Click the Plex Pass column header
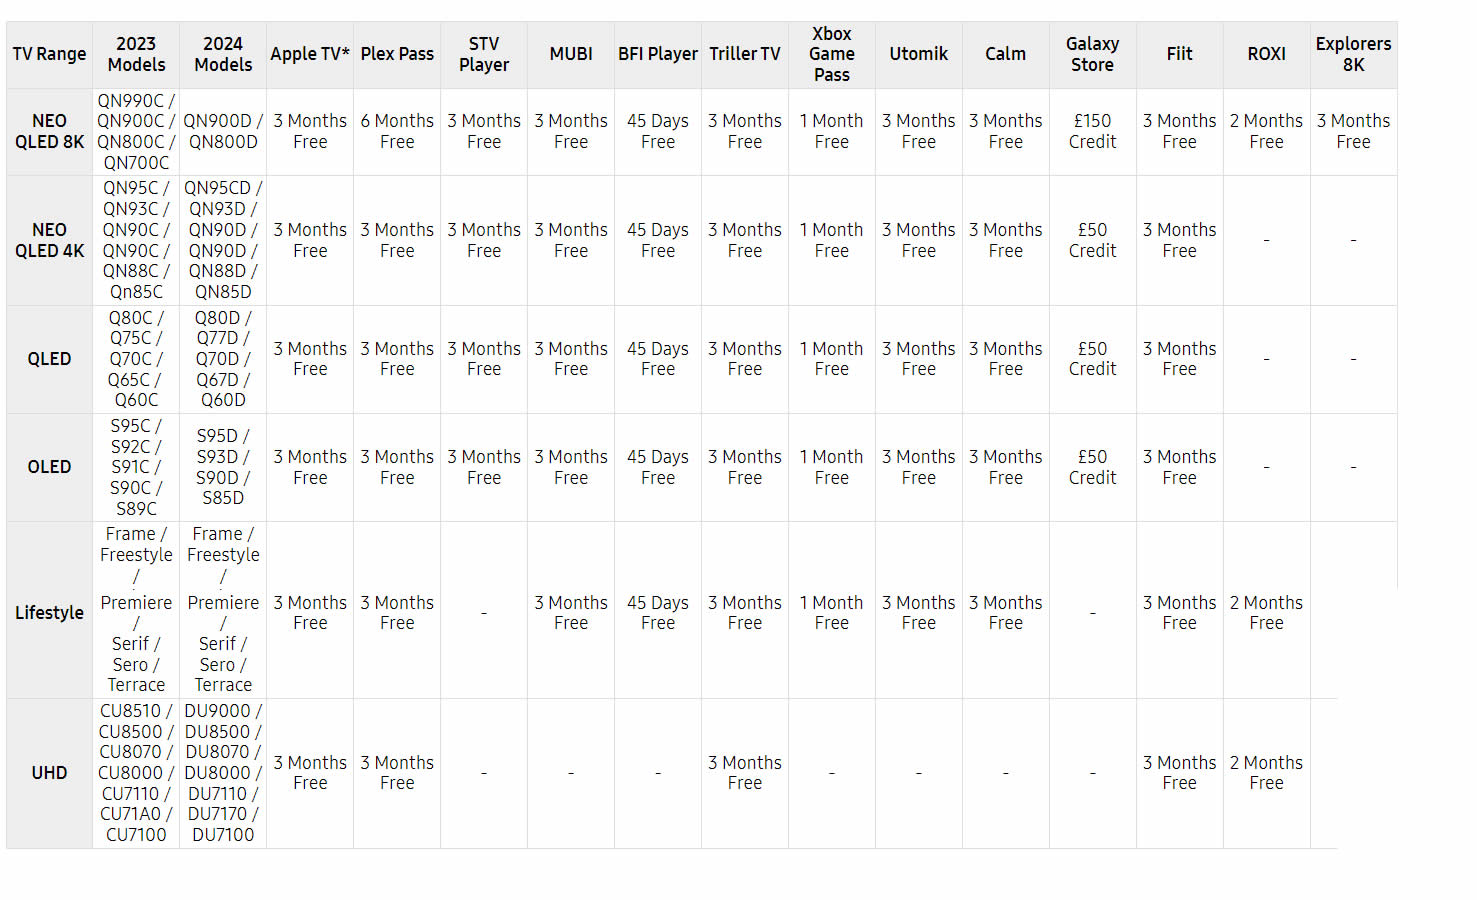Image resolution: width=1477 pixels, height=900 pixels. tap(397, 54)
